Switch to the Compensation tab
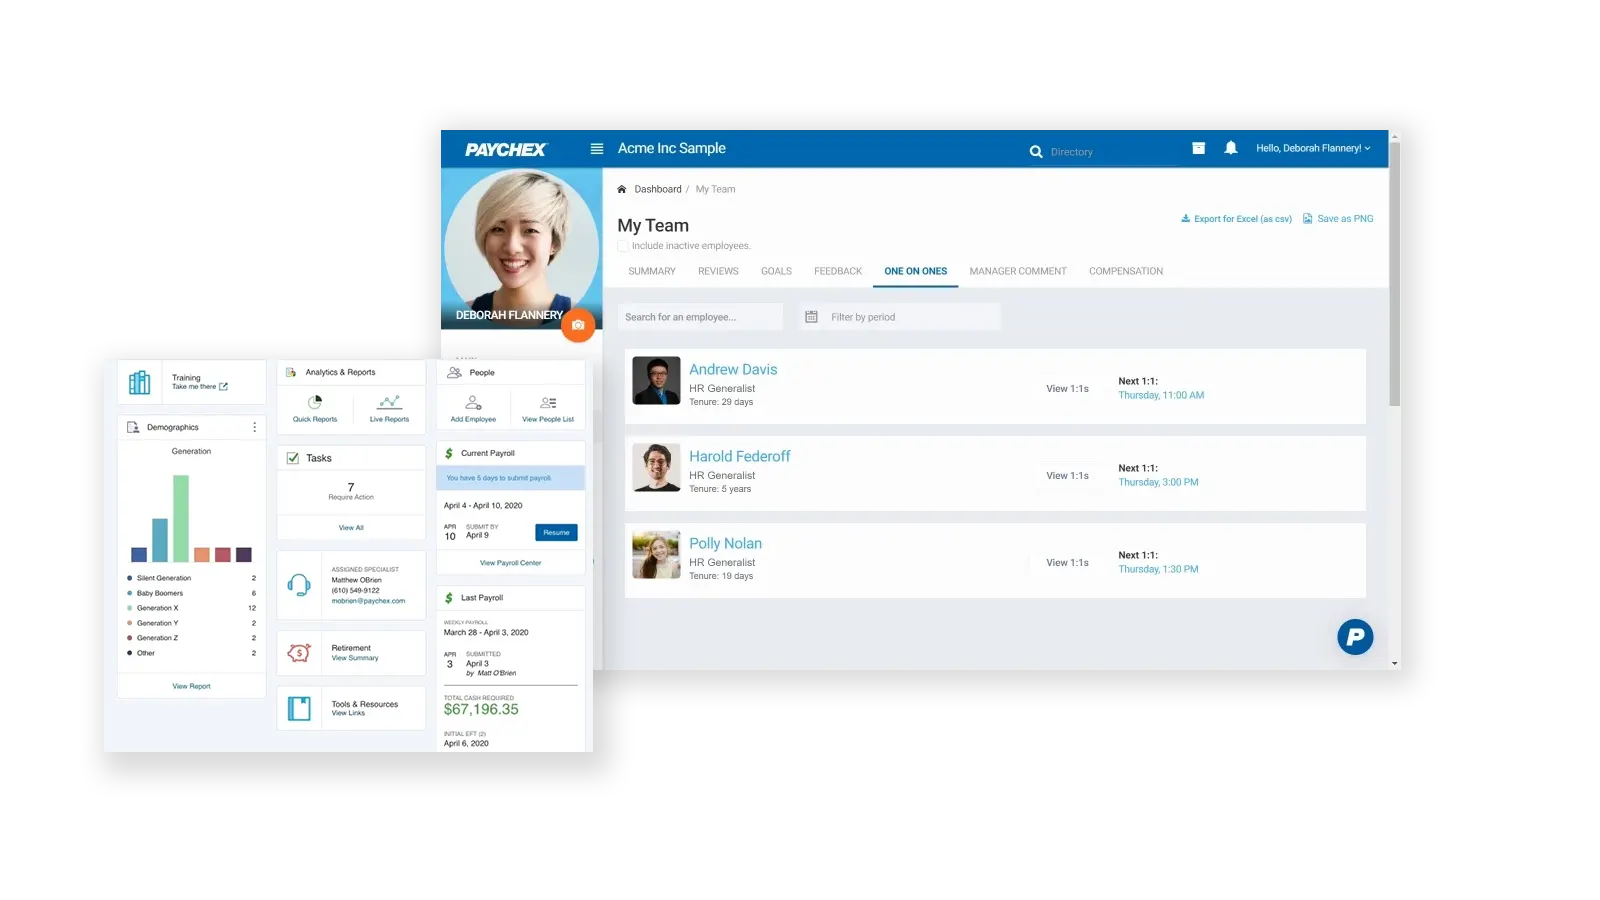The image size is (1600, 900). 1125,271
